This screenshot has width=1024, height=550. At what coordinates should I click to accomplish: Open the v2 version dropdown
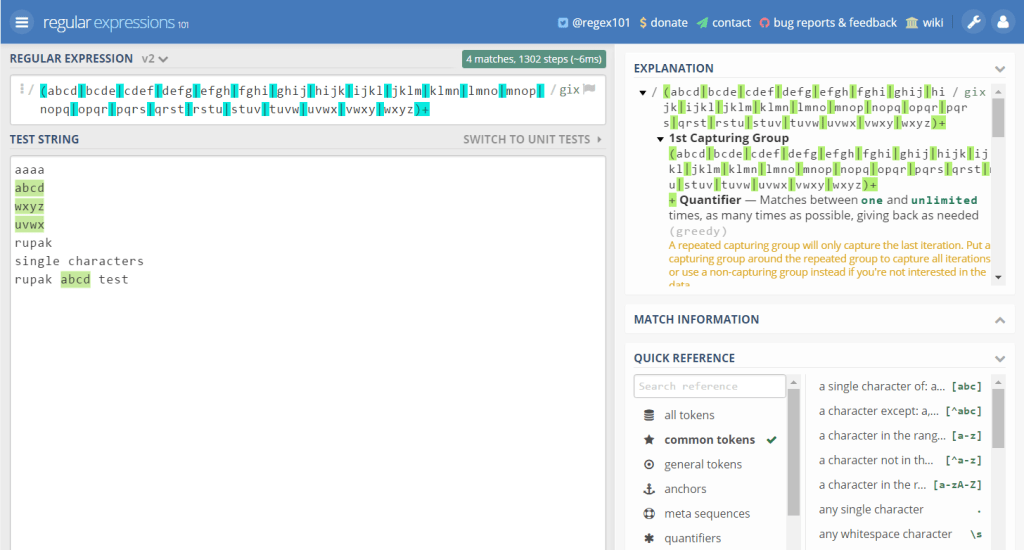pyautogui.click(x=155, y=59)
